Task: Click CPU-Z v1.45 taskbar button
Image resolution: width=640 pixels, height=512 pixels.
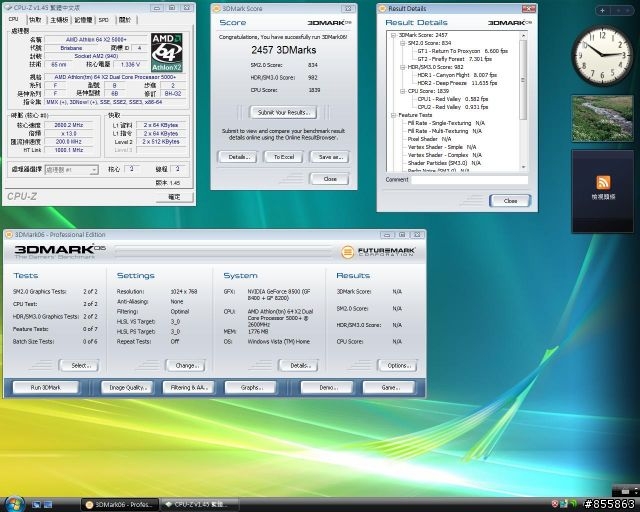Action: pyautogui.click(x=200, y=505)
